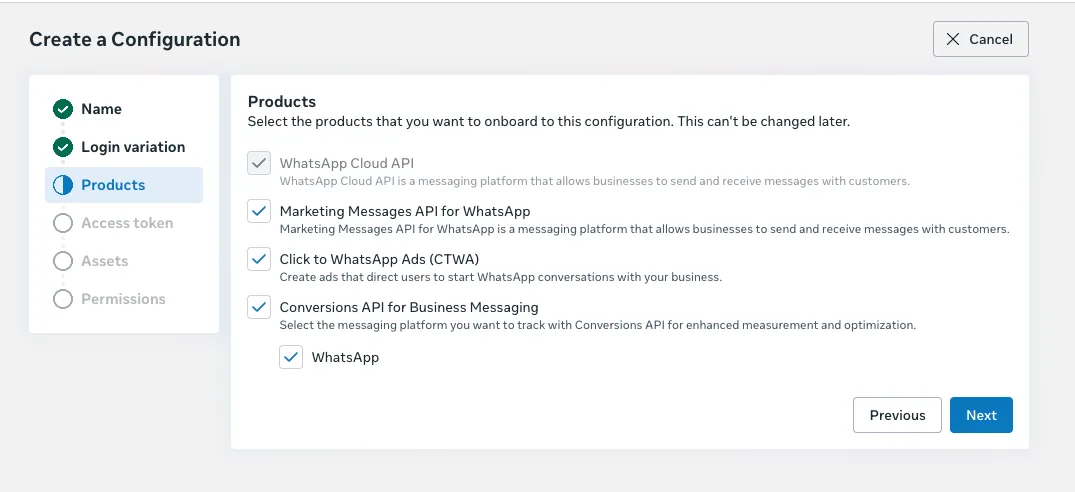Image resolution: width=1075 pixels, height=492 pixels.
Task: Toggle the nested WhatsApp checkbox
Action: pos(291,357)
